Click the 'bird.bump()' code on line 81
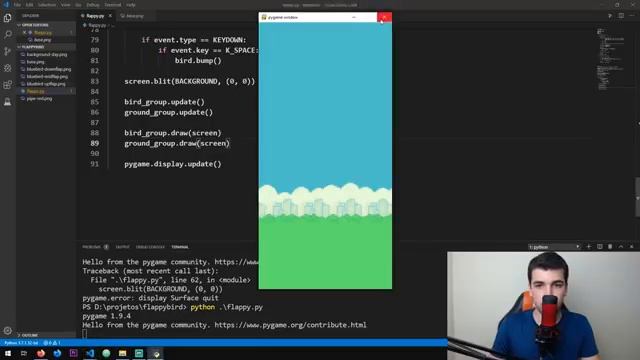 [198, 60]
